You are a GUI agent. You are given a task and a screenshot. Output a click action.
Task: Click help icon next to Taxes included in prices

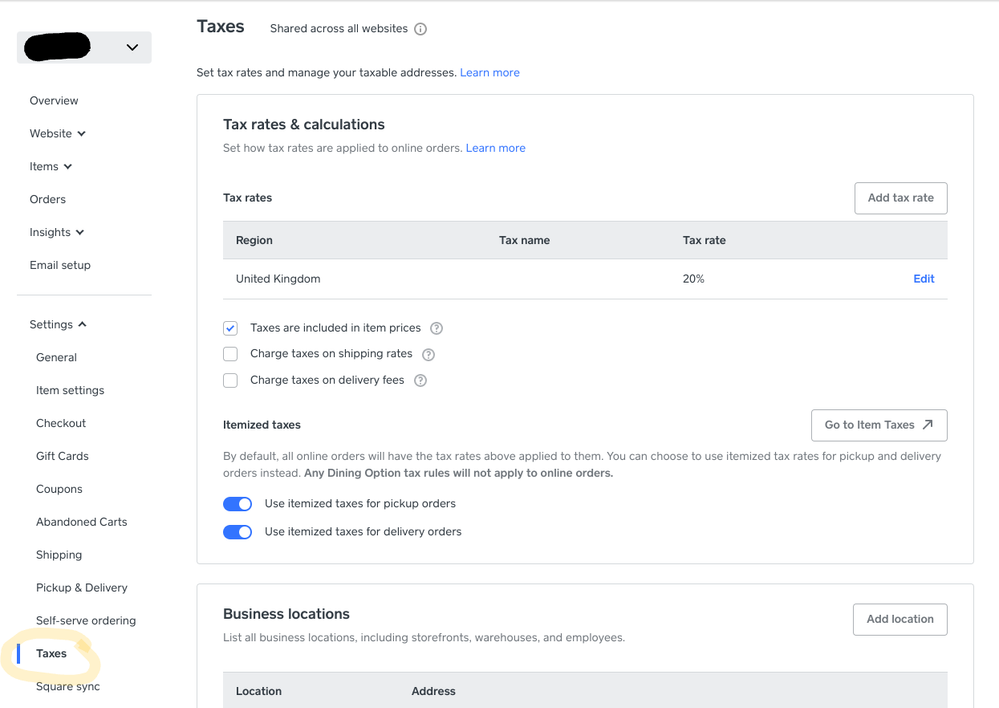coord(436,328)
